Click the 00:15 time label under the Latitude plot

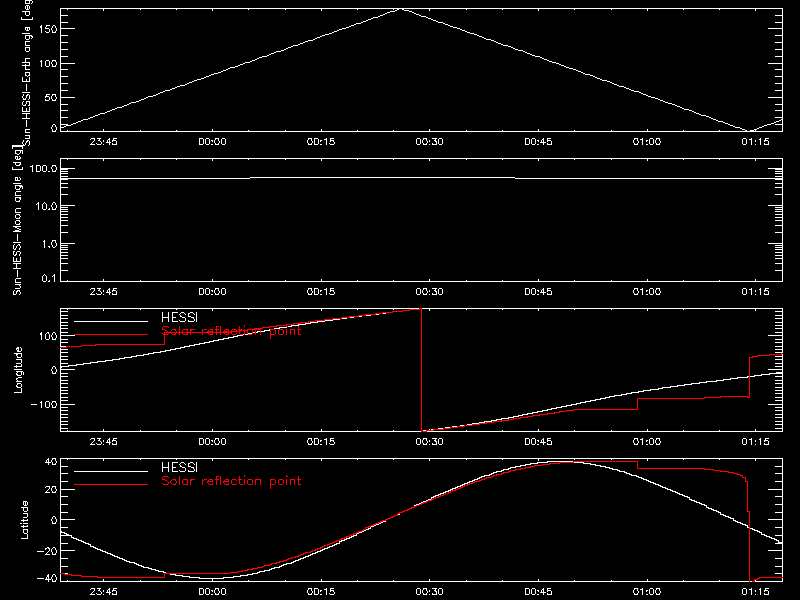(x=320, y=591)
